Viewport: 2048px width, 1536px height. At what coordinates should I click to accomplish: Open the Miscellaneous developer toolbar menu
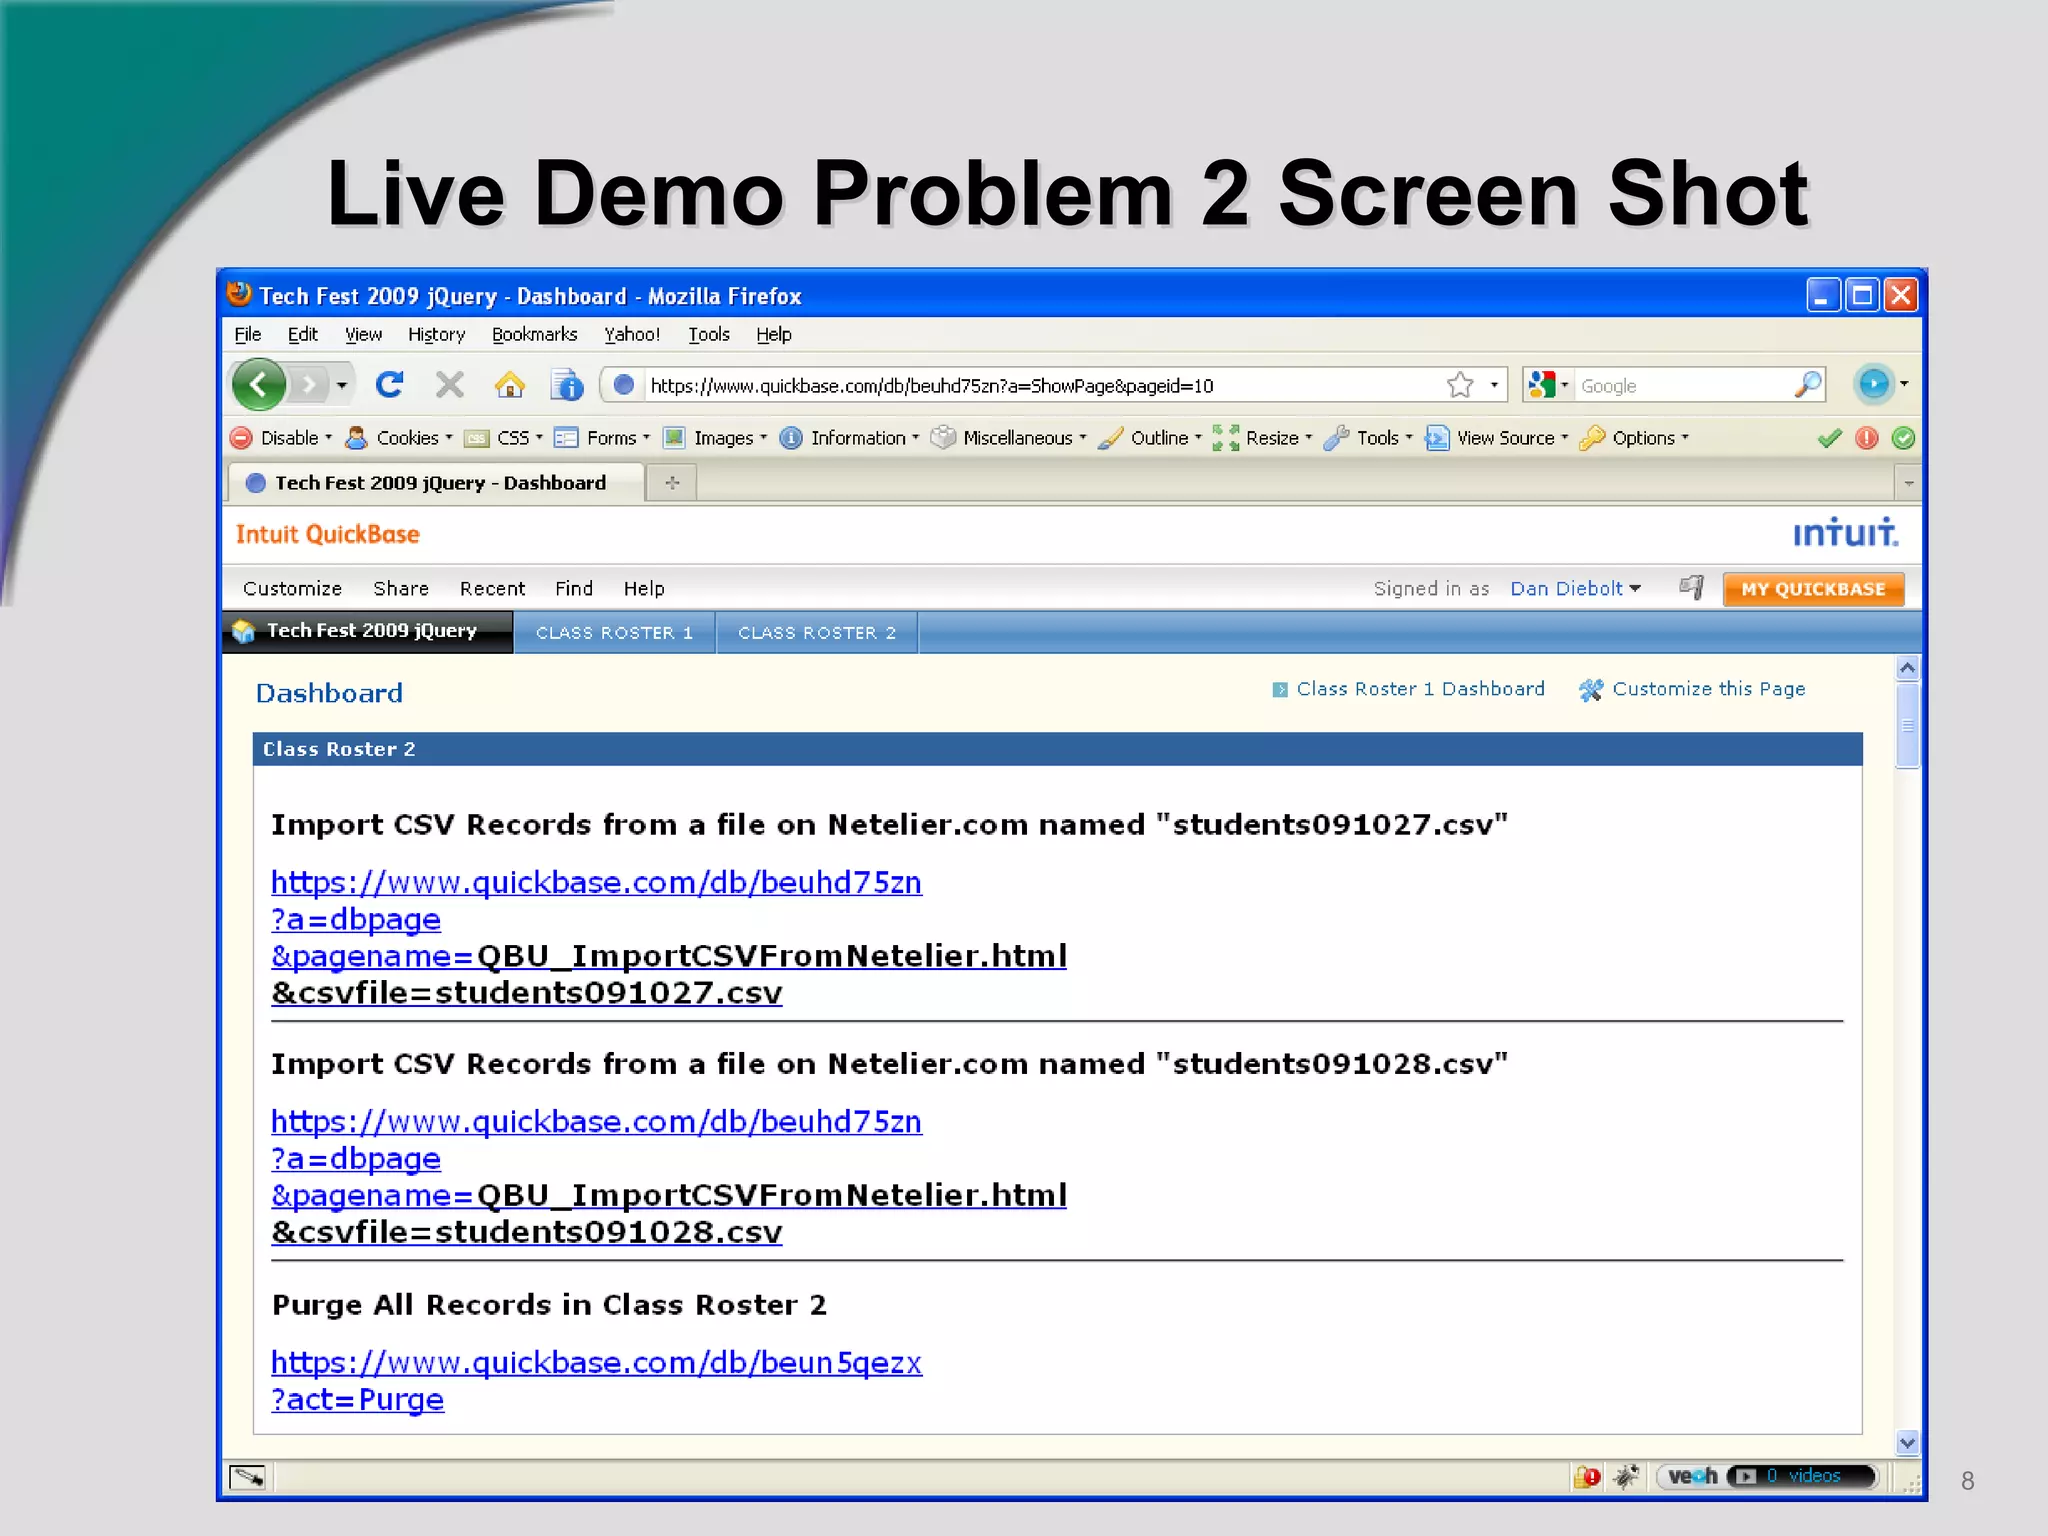point(1008,438)
